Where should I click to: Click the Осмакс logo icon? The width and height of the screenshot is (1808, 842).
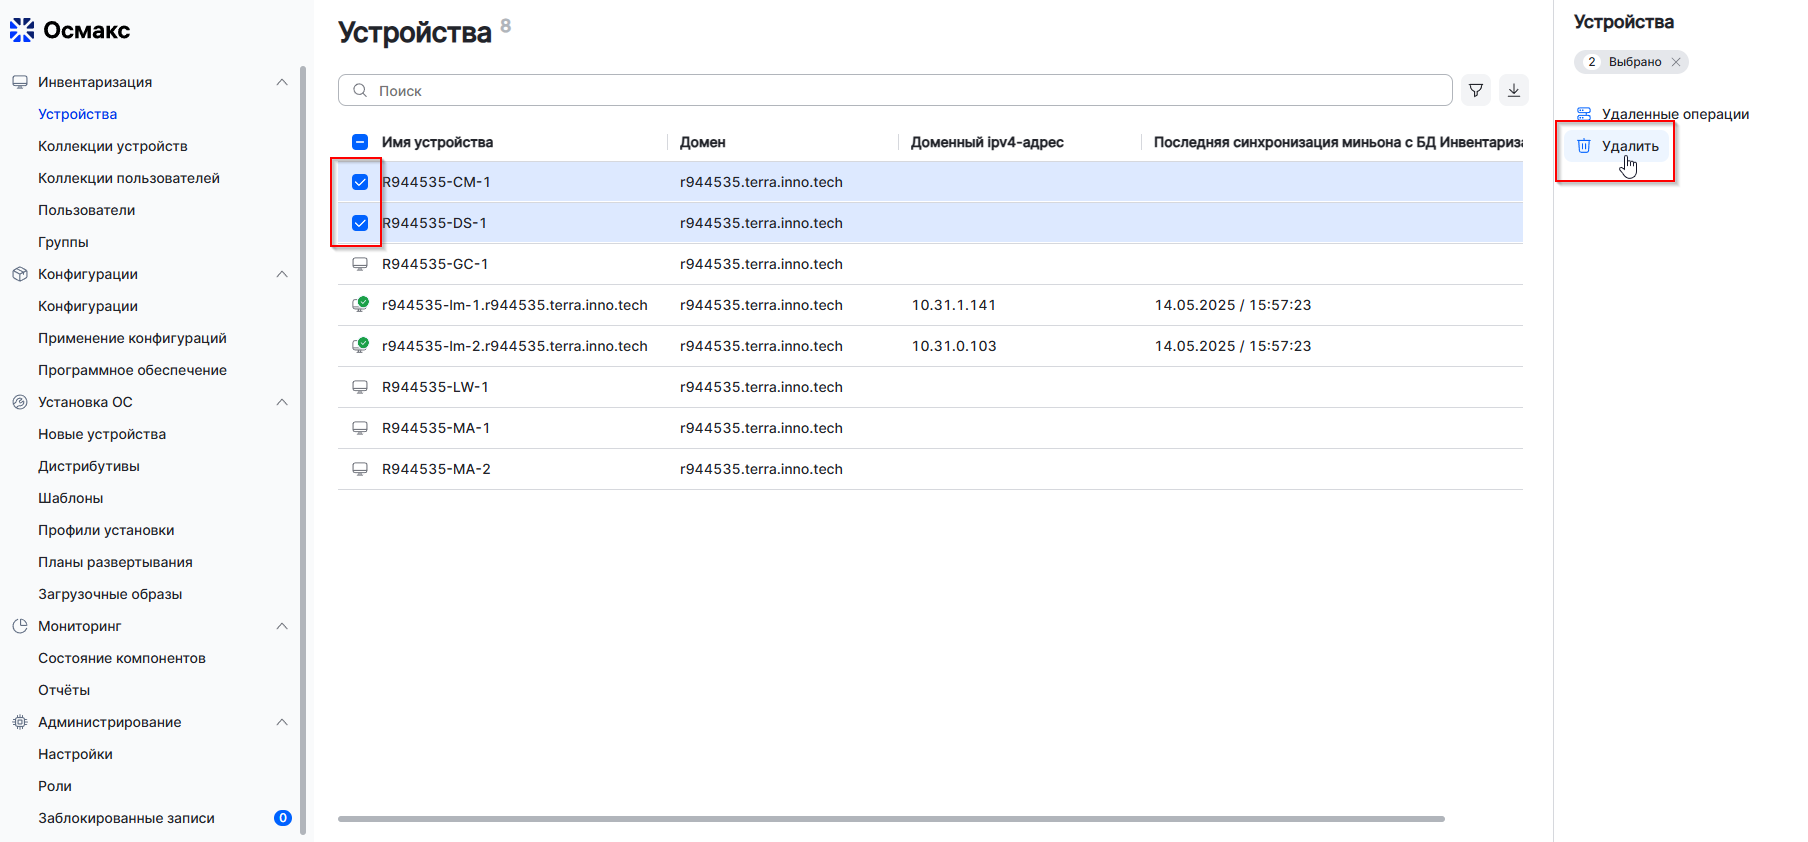click(x=22, y=30)
